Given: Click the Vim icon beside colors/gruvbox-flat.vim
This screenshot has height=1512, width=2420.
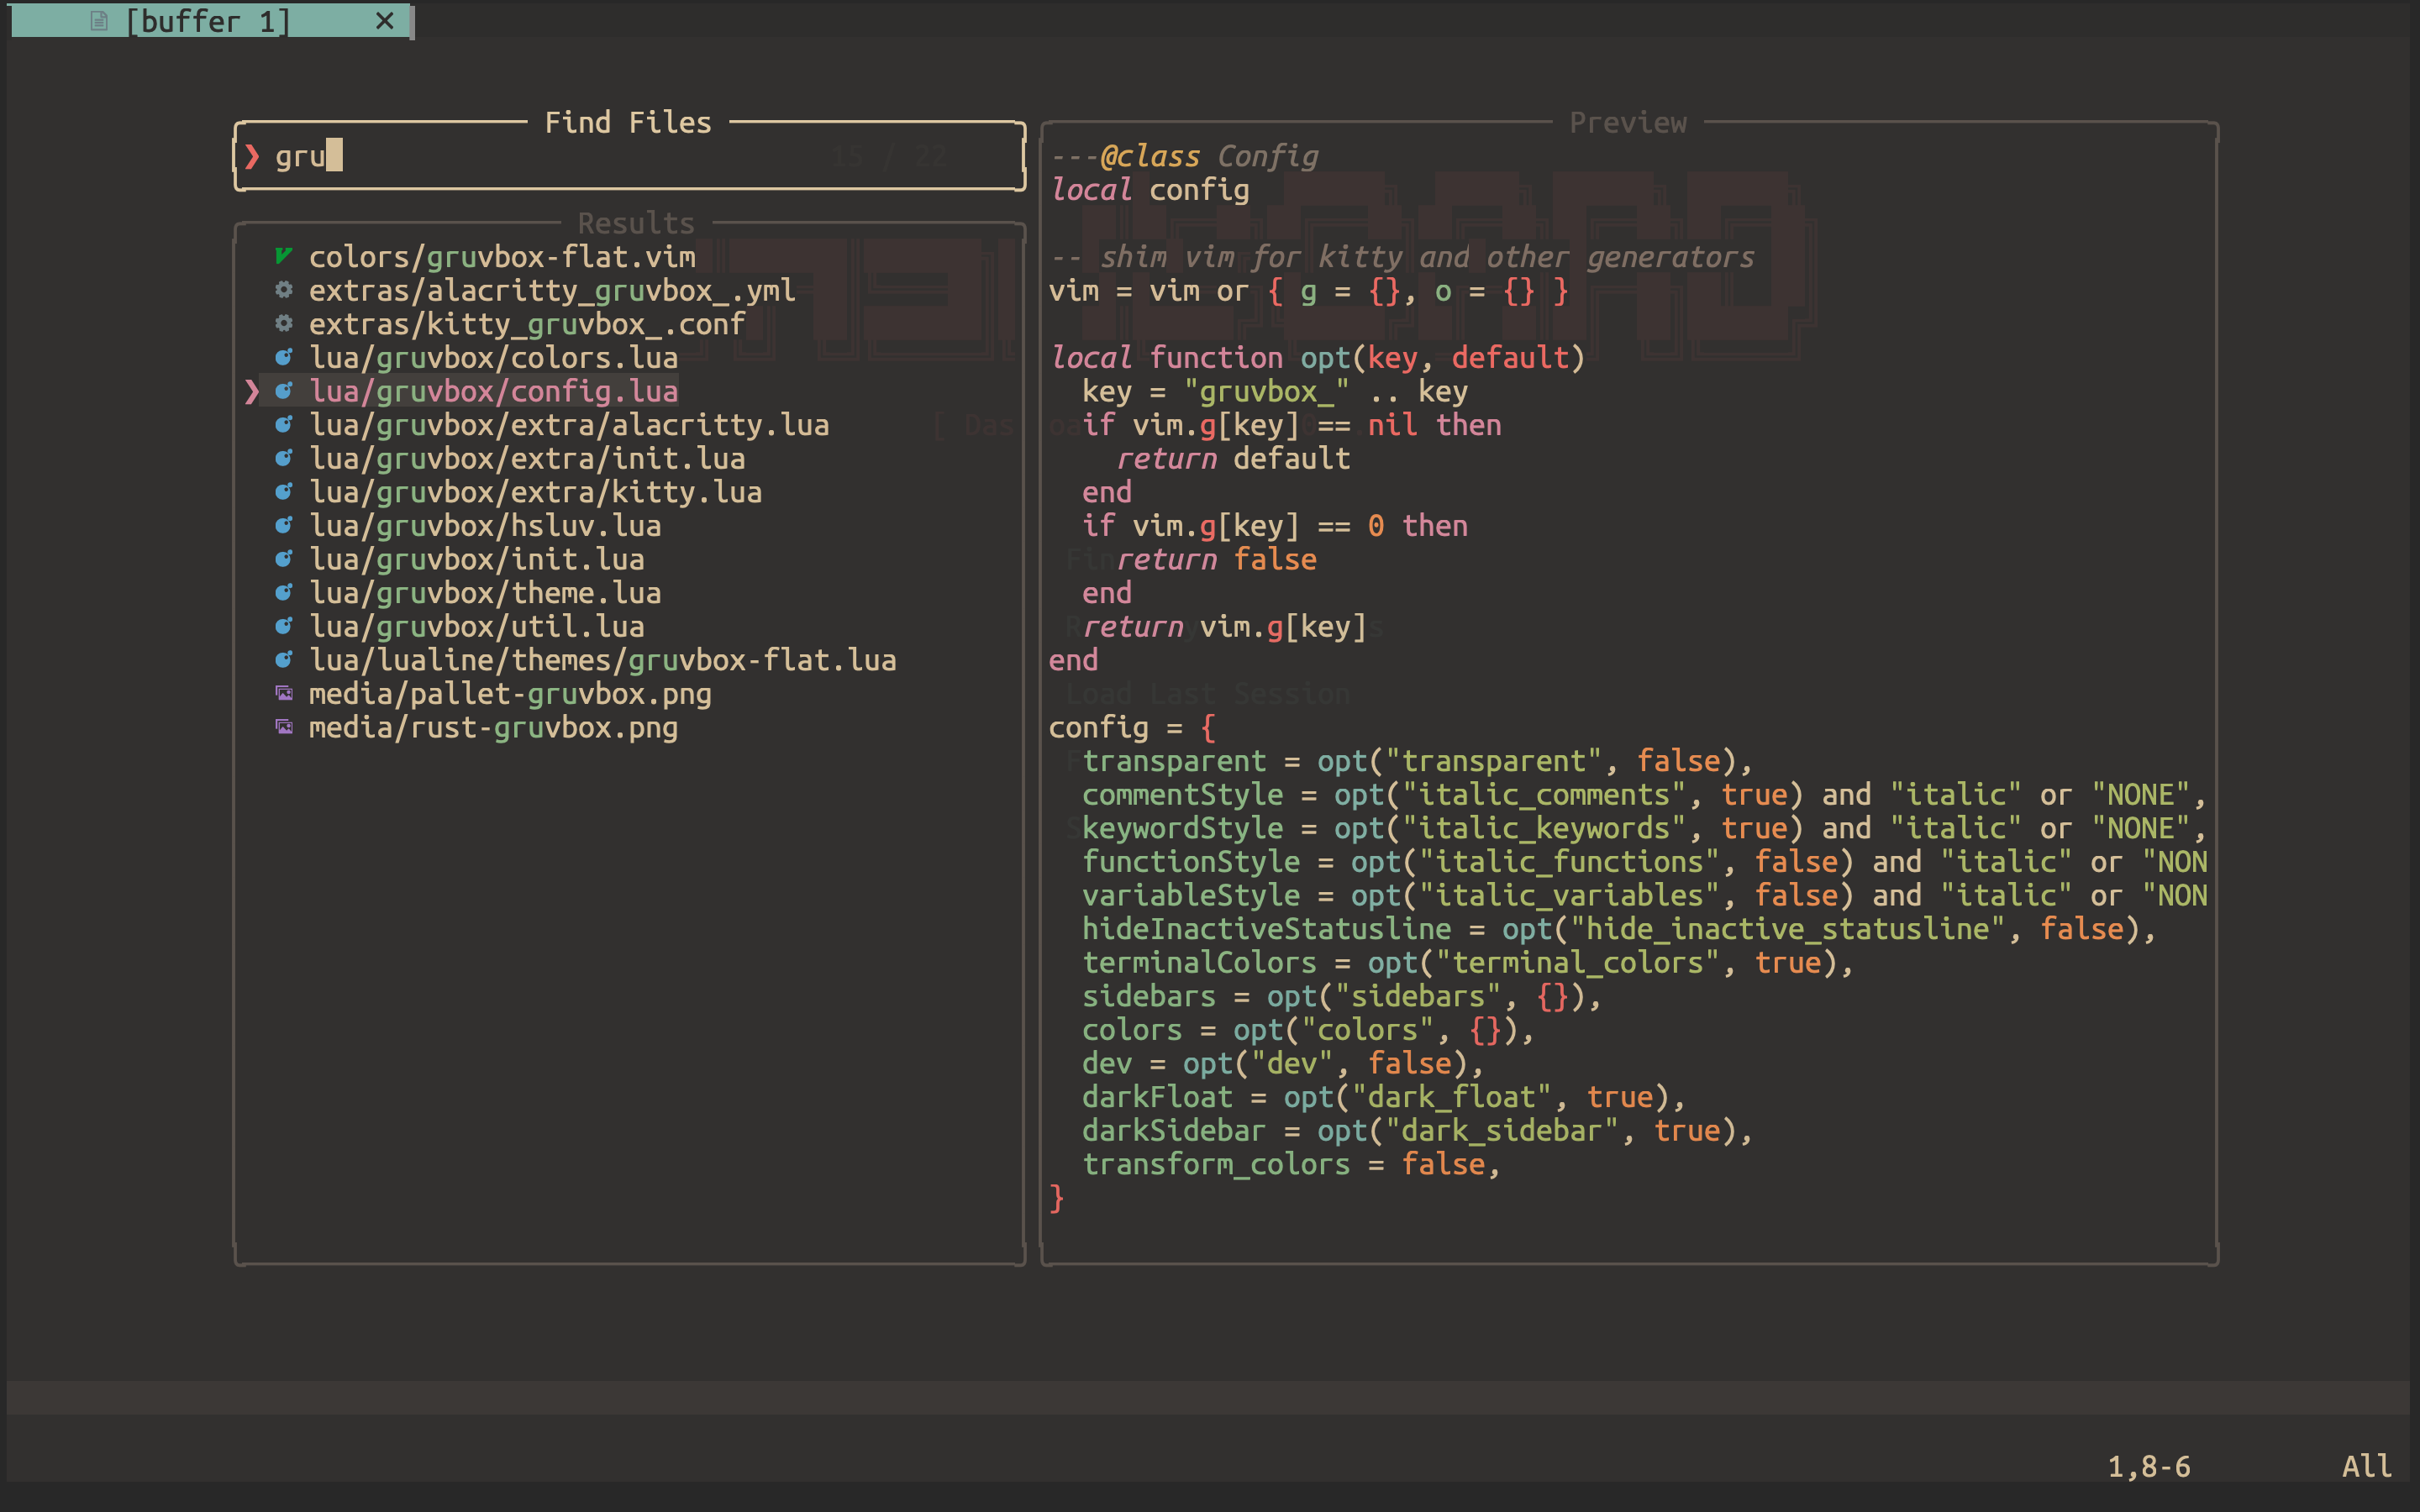Looking at the screenshot, I should pyautogui.click(x=284, y=256).
